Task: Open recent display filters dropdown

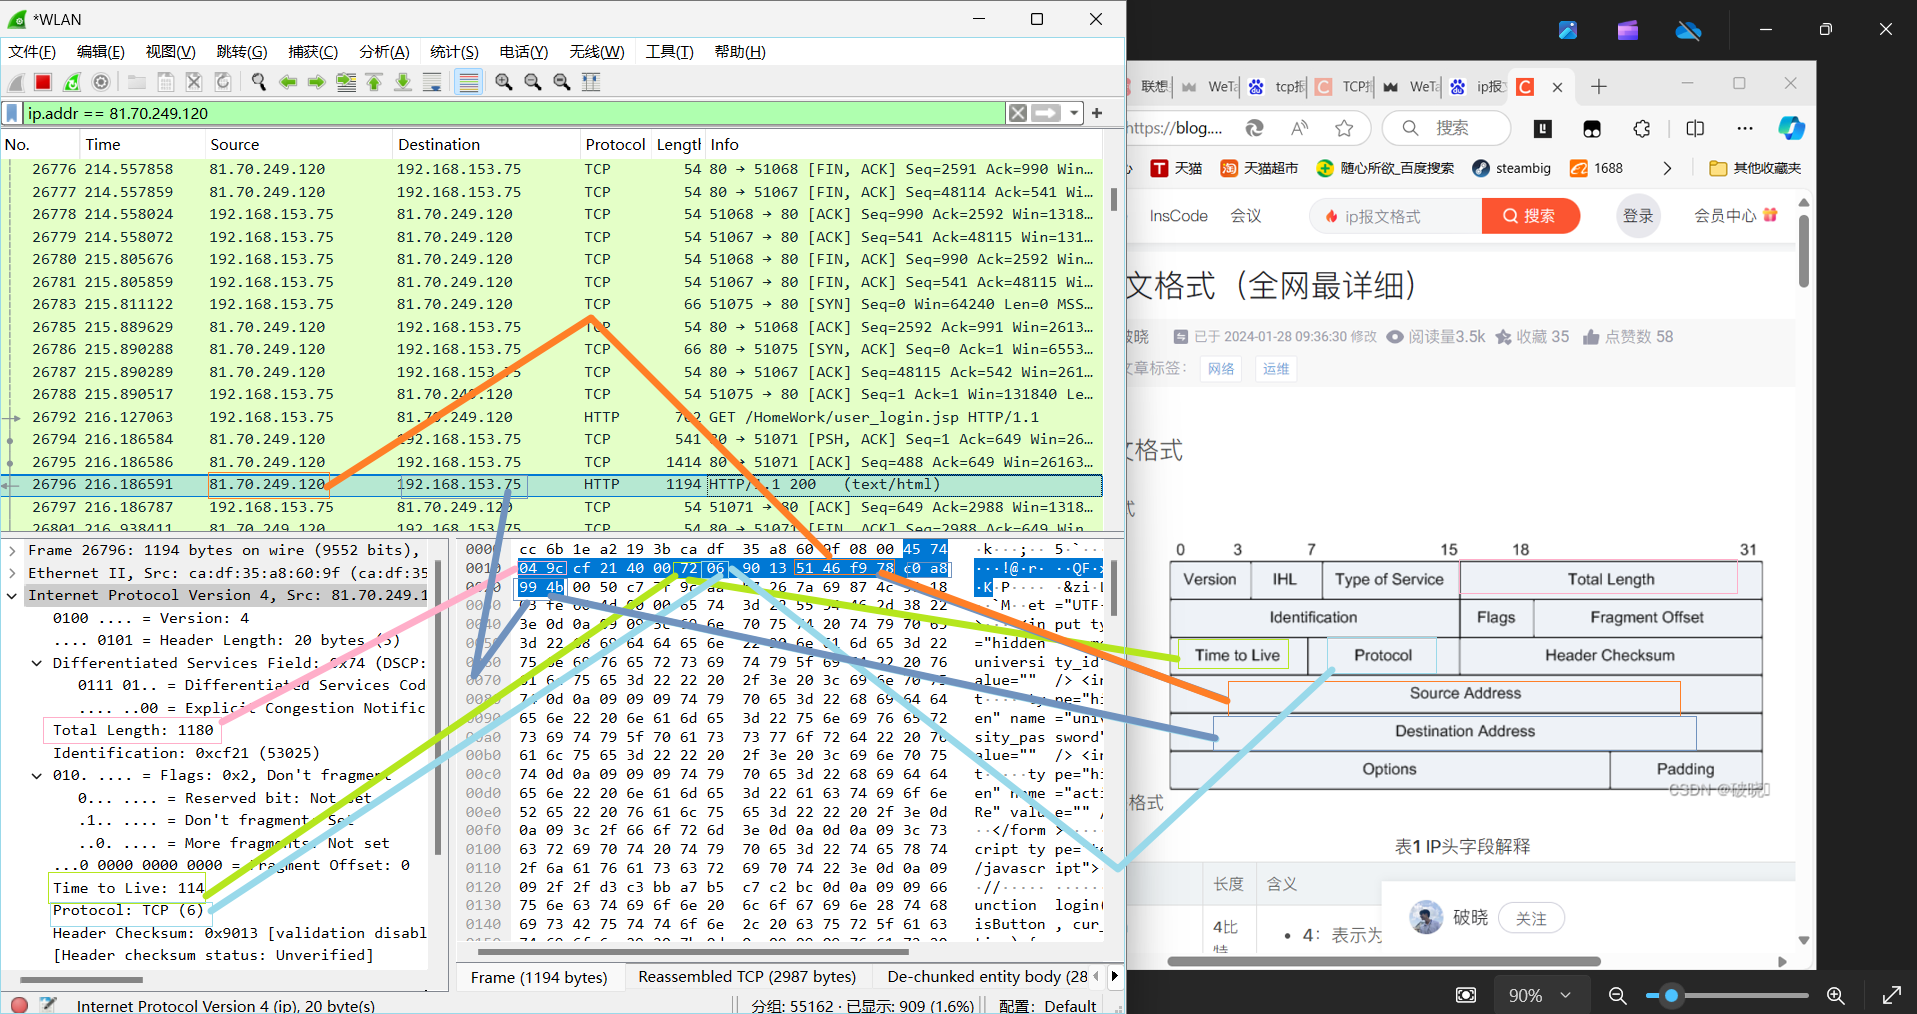Action: click(1074, 113)
